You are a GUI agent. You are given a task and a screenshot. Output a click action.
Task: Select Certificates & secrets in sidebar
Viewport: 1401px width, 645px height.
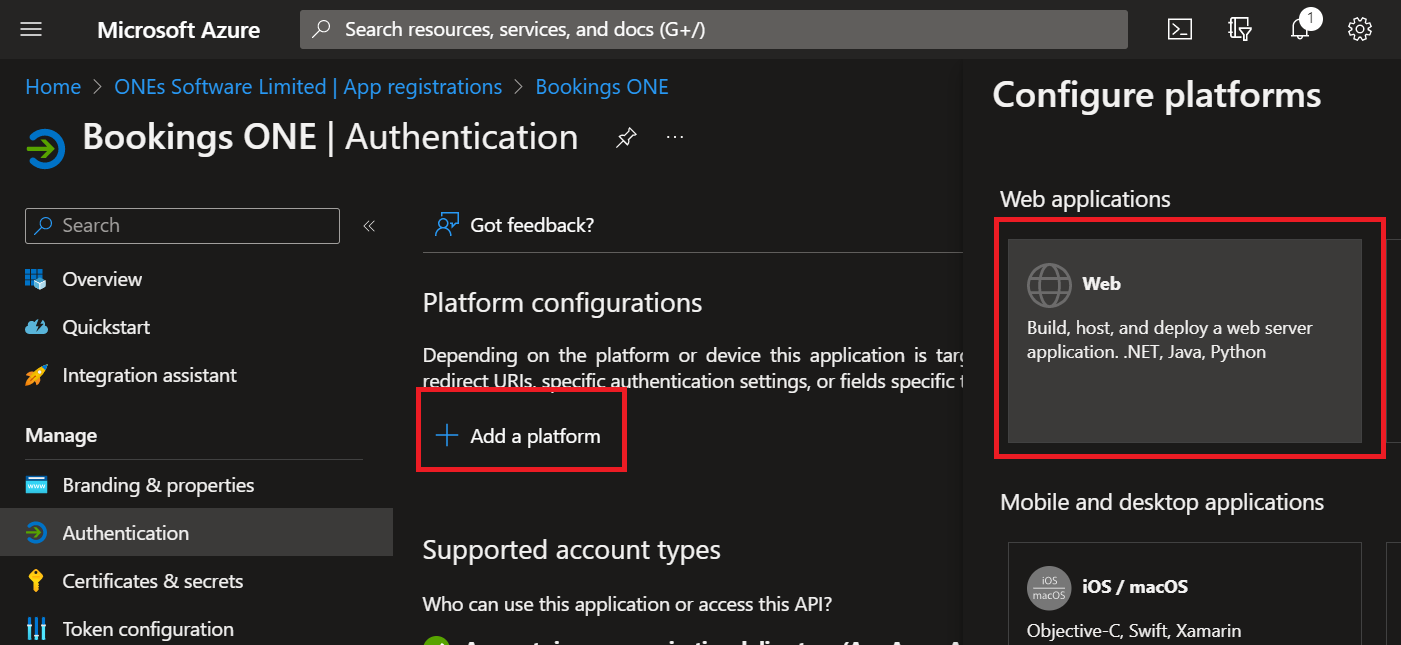click(152, 581)
